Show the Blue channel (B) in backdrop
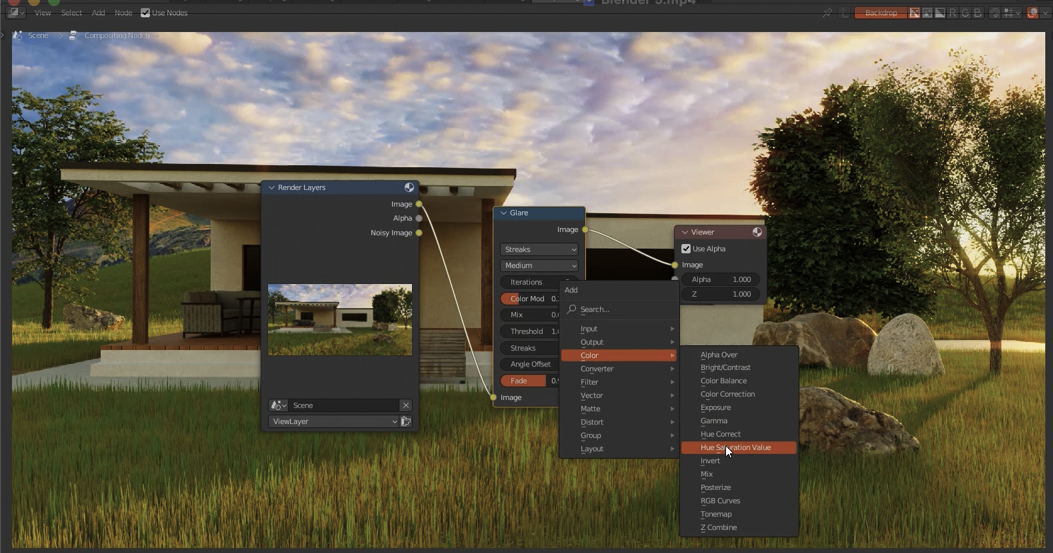Viewport: 1053px width, 553px height. pyautogui.click(x=978, y=13)
